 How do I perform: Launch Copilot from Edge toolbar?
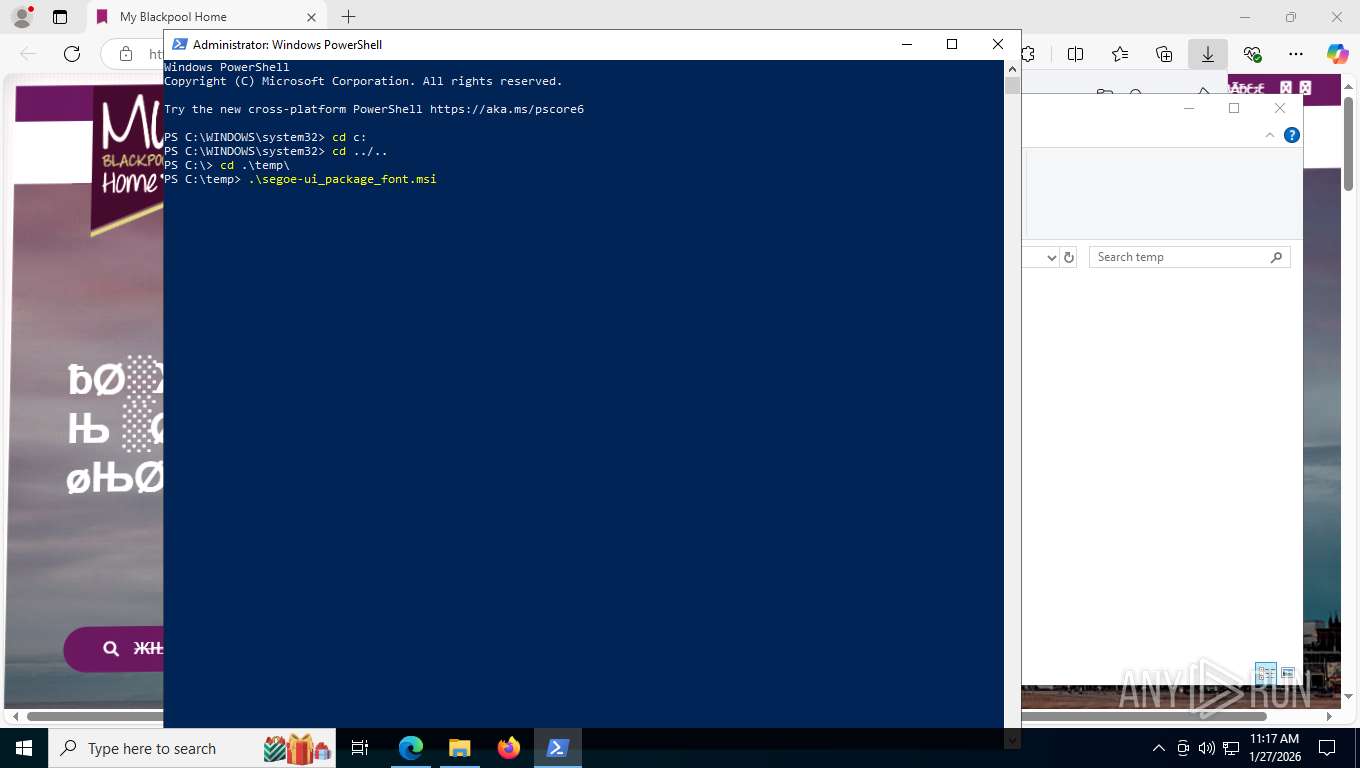1337,54
